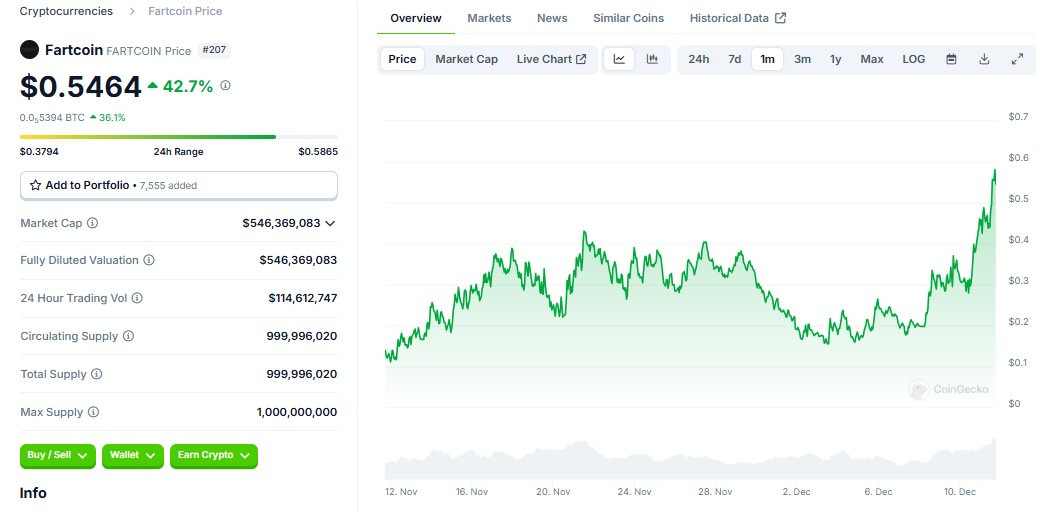Click the info icon beside 42.7% change
The image size is (1046, 512).
225,85
